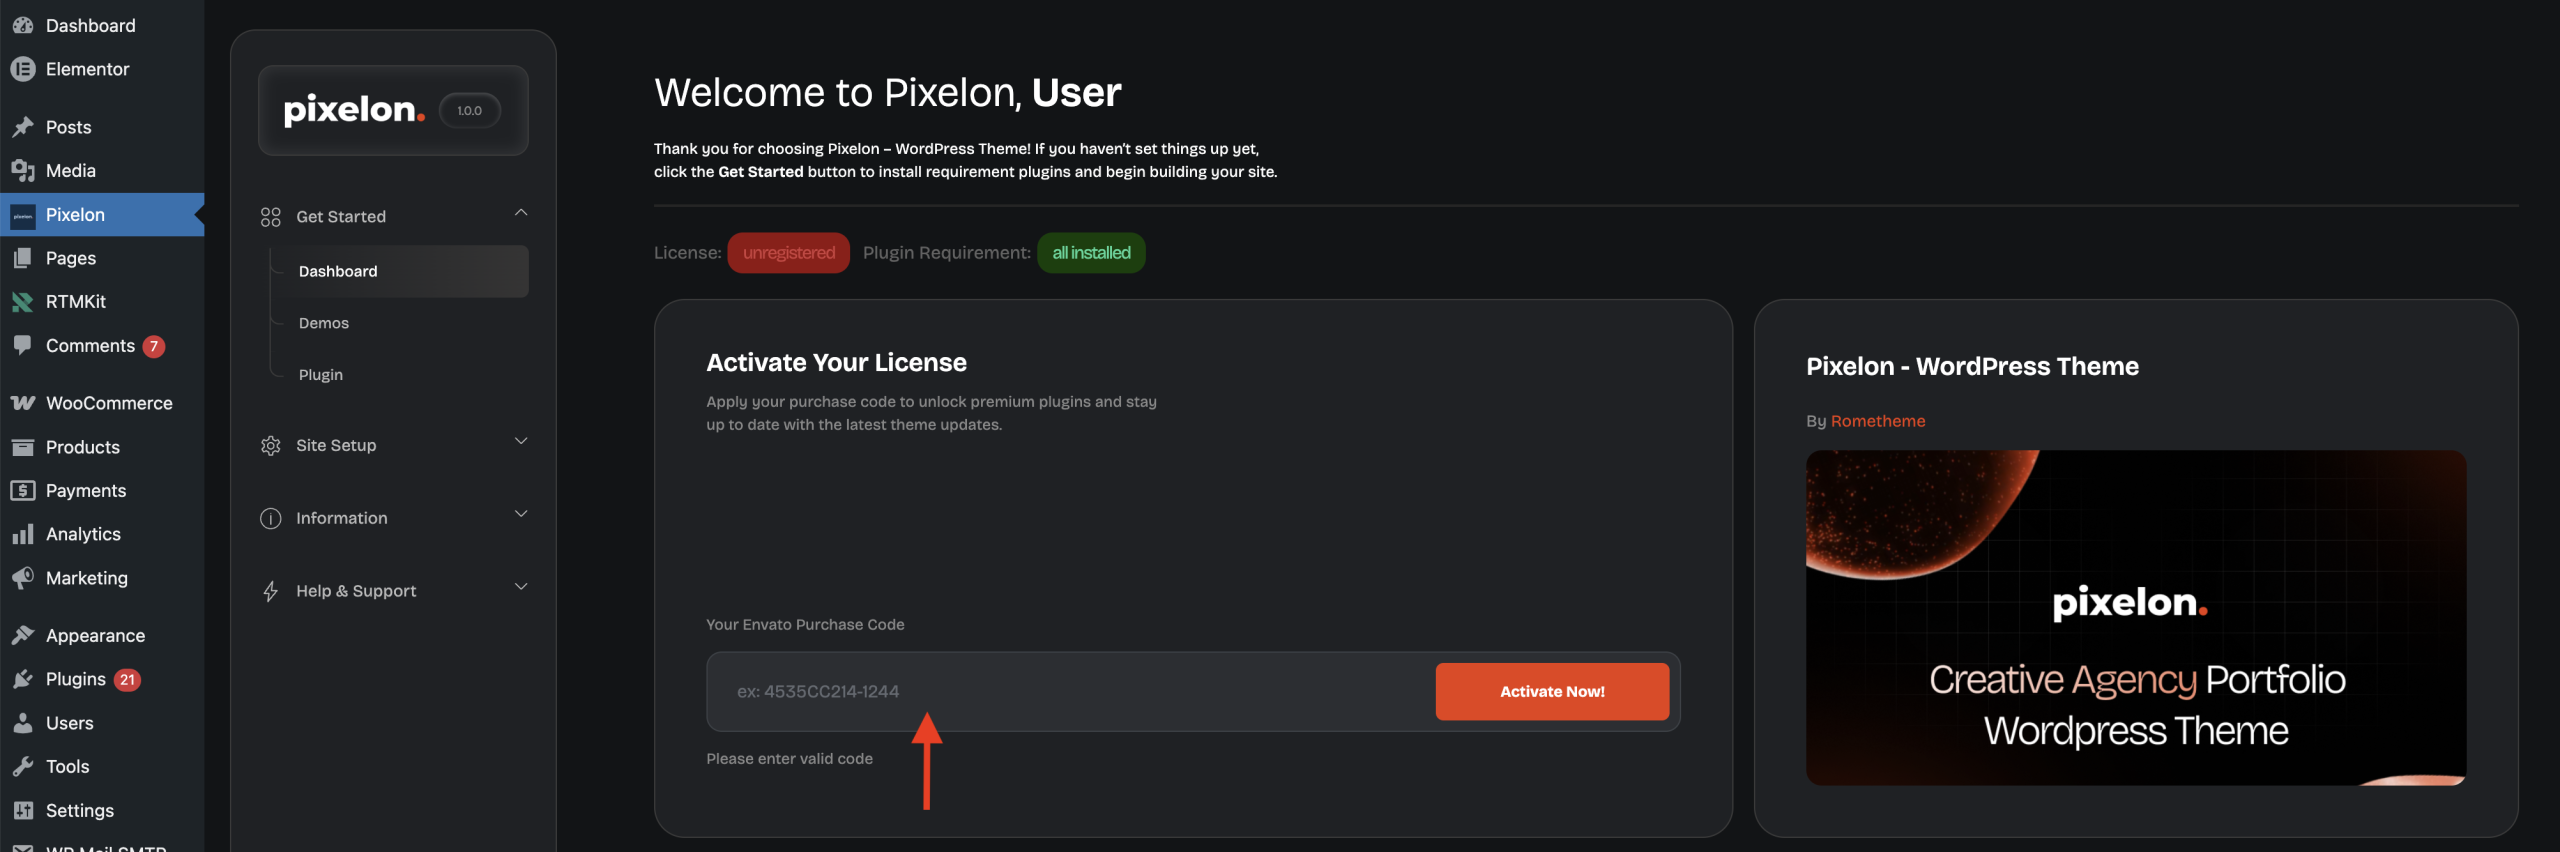This screenshot has width=2560, height=852.
Task: Follow the Rometheme author link
Action: tap(1877, 421)
